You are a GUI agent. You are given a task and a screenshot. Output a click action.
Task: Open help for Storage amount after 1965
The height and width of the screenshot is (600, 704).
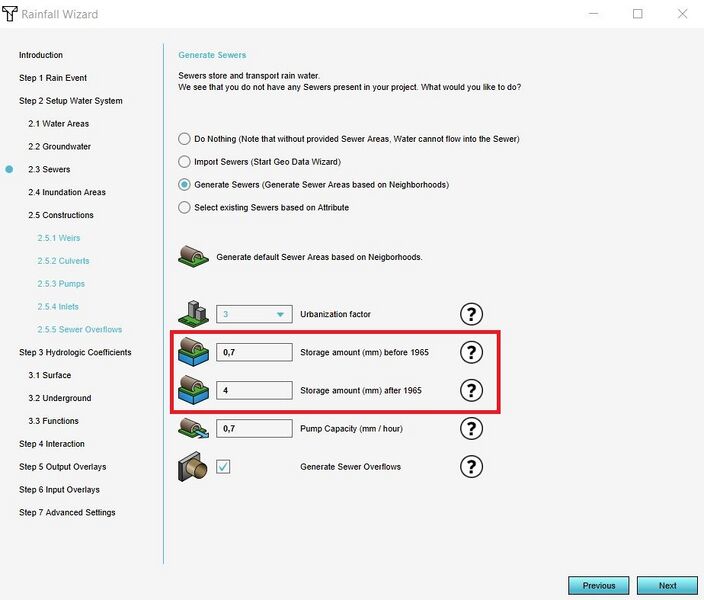tap(469, 390)
